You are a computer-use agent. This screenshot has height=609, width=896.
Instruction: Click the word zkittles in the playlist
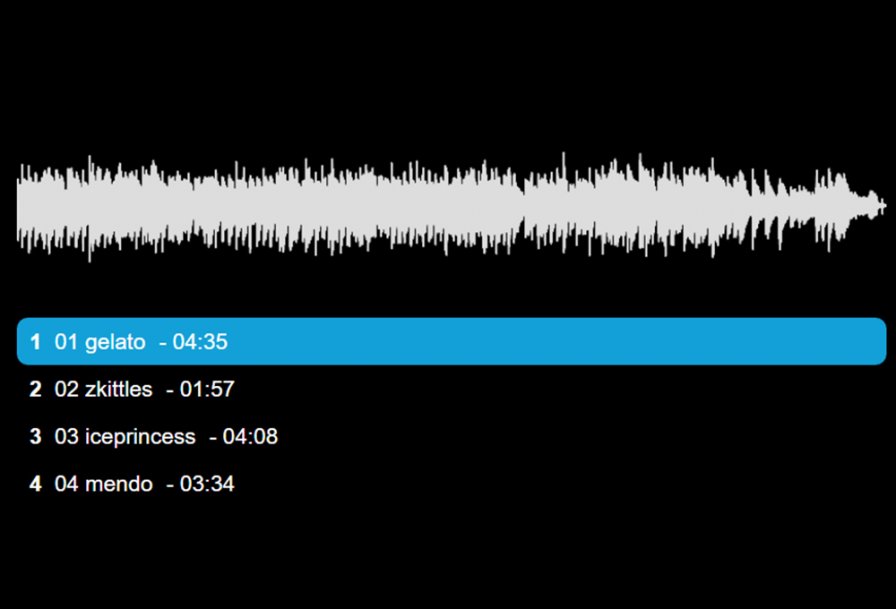click(x=118, y=389)
